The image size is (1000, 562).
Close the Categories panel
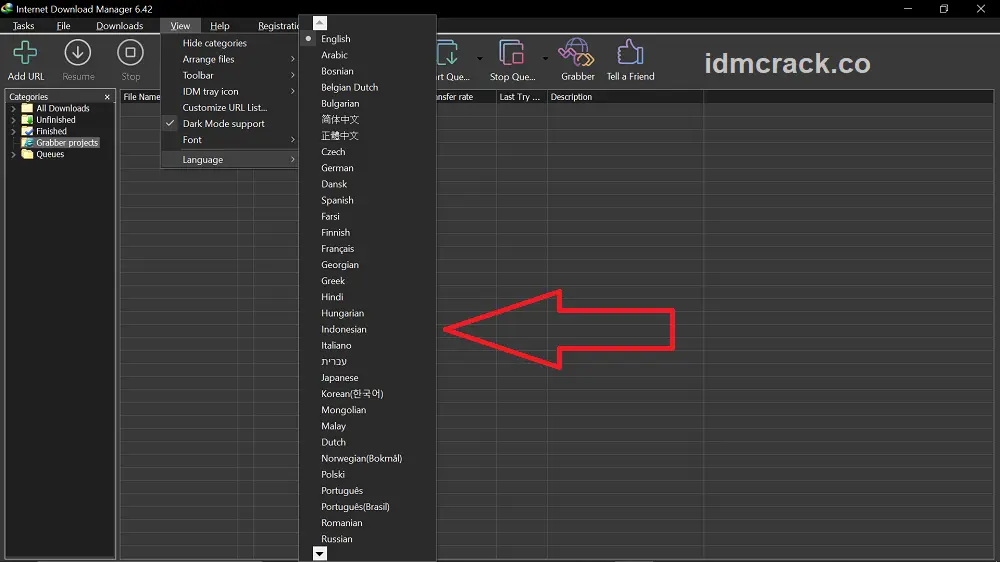pyautogui.click(x=107, y=97)
